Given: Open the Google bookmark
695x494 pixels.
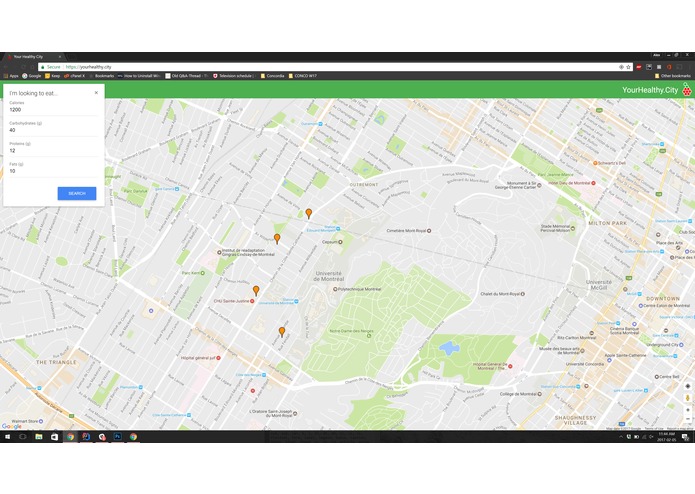Looking at the screenshot, I should (x=31, y=76).
